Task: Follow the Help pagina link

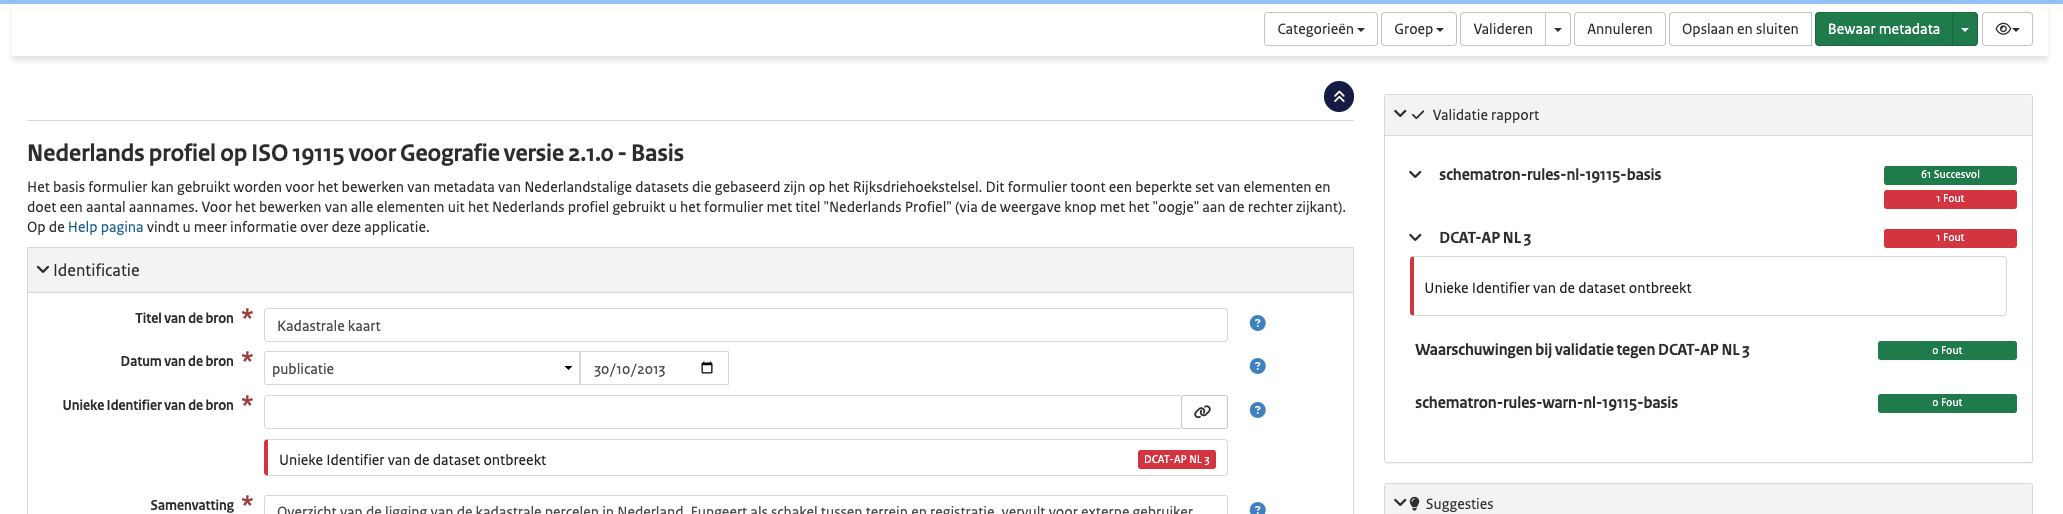Action: point(105,227)
